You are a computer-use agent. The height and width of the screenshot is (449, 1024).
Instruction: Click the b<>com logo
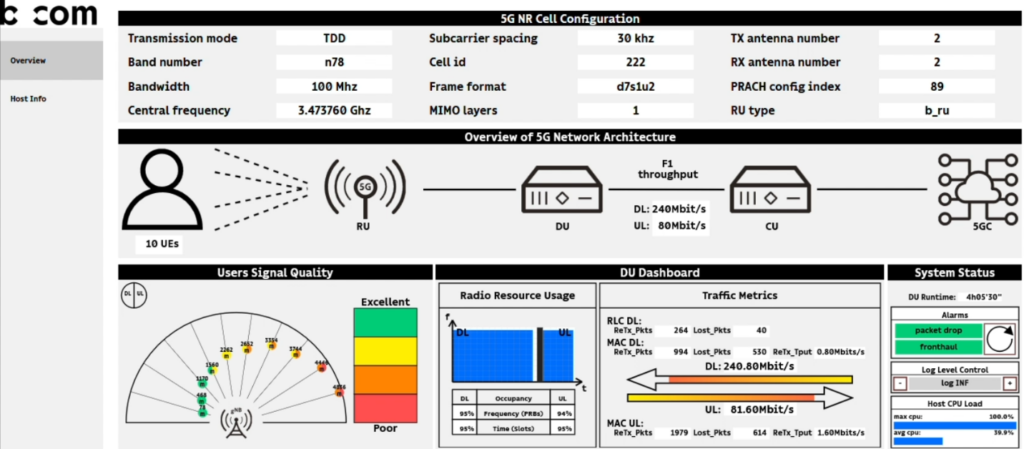coord(49,14)
